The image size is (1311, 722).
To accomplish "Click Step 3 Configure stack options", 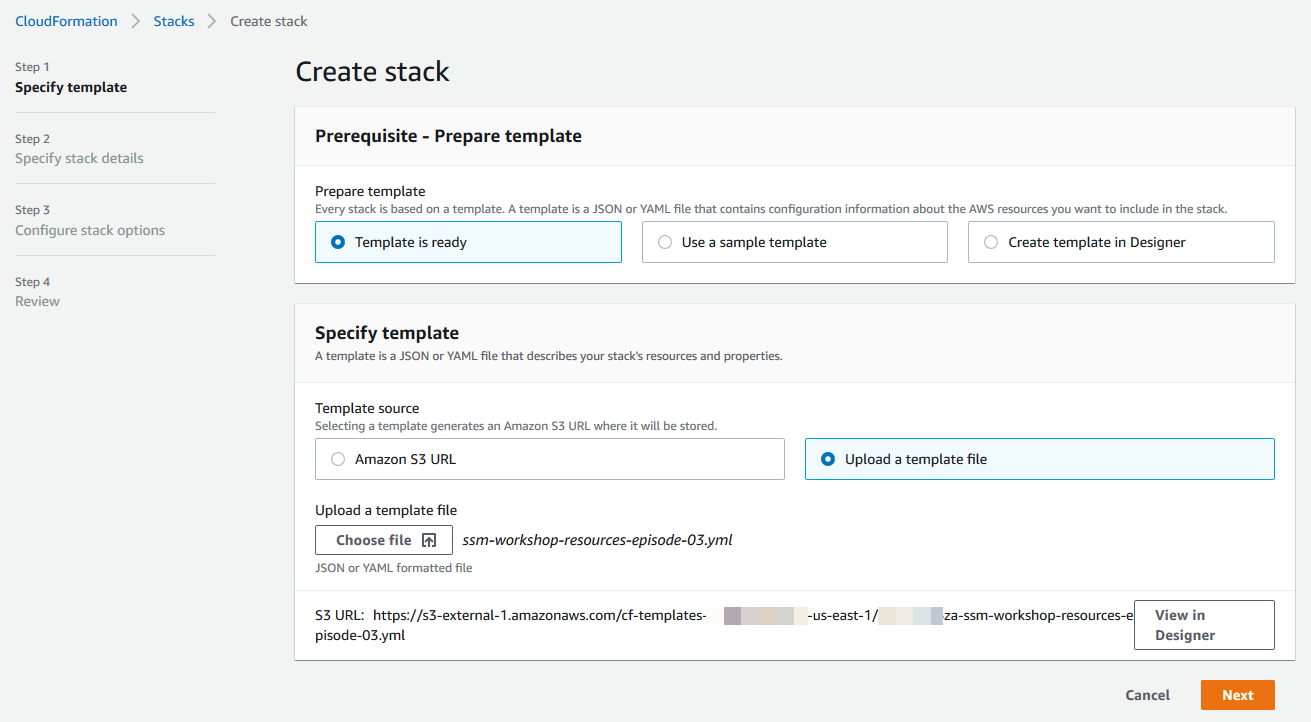I will (x=90, y=220).
